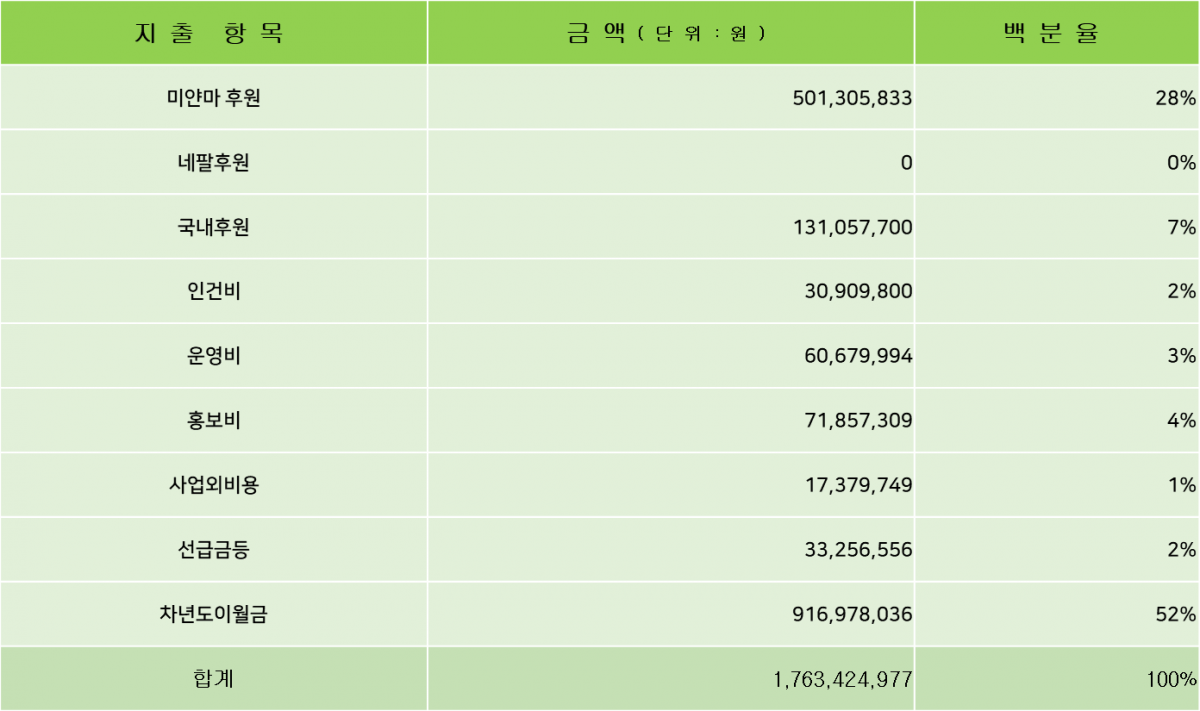Viewport: 1200px width, 711px height.
Task: Select the total 1,763,424,977 cell
Action: coord(671,679)
